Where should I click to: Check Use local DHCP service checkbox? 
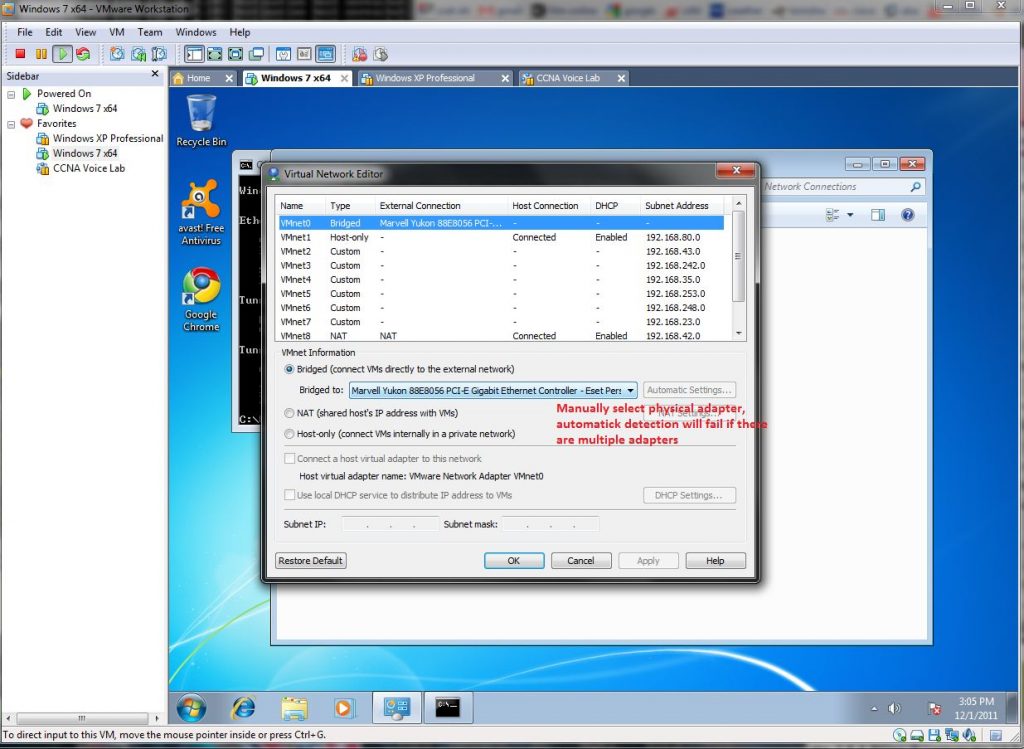(289, 495)
